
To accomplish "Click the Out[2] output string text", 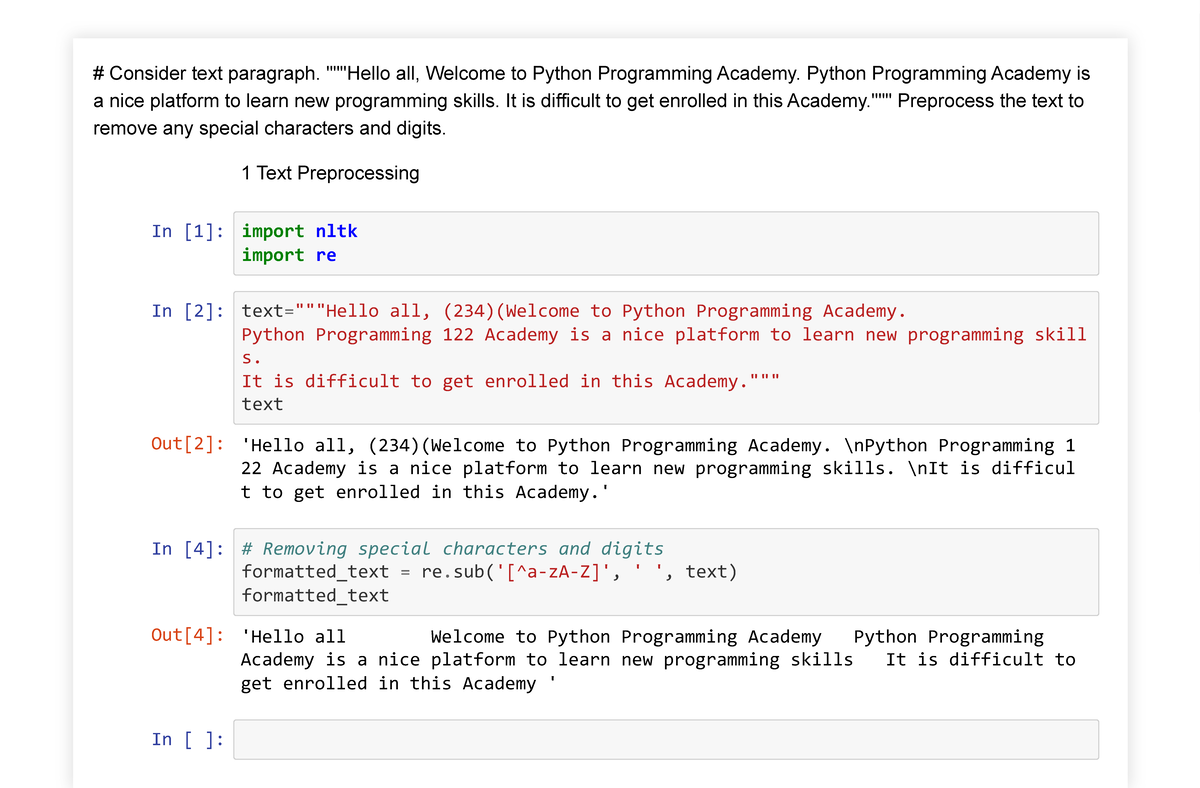I will point(658,468).
